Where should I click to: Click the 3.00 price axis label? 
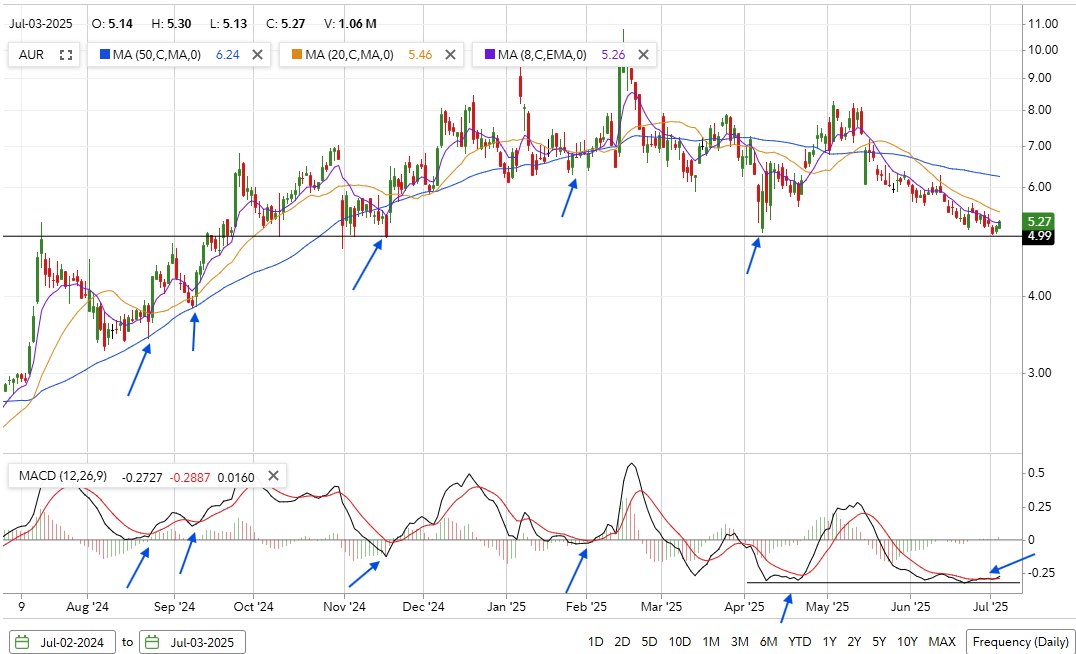coord(1040,373)
